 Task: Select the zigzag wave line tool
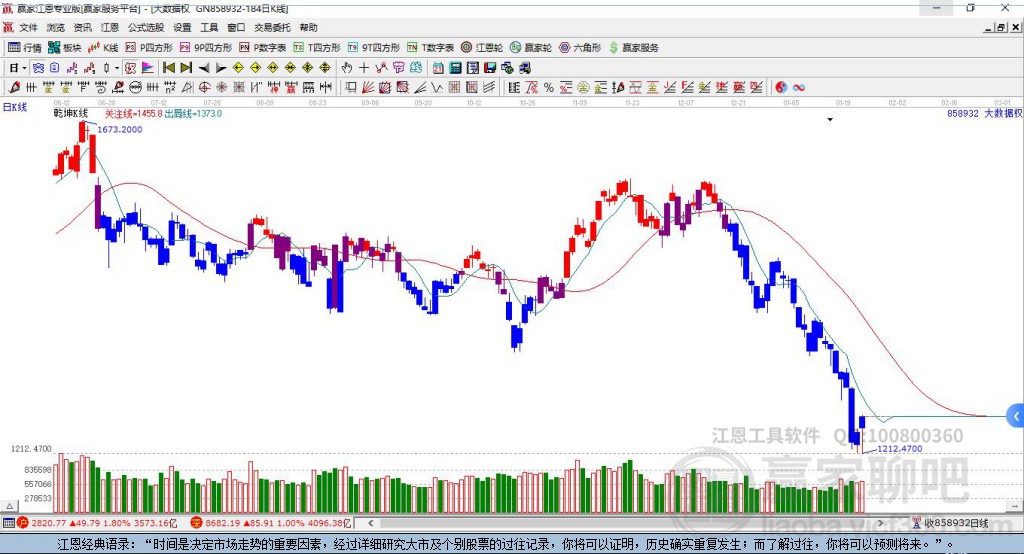[437, 88]
